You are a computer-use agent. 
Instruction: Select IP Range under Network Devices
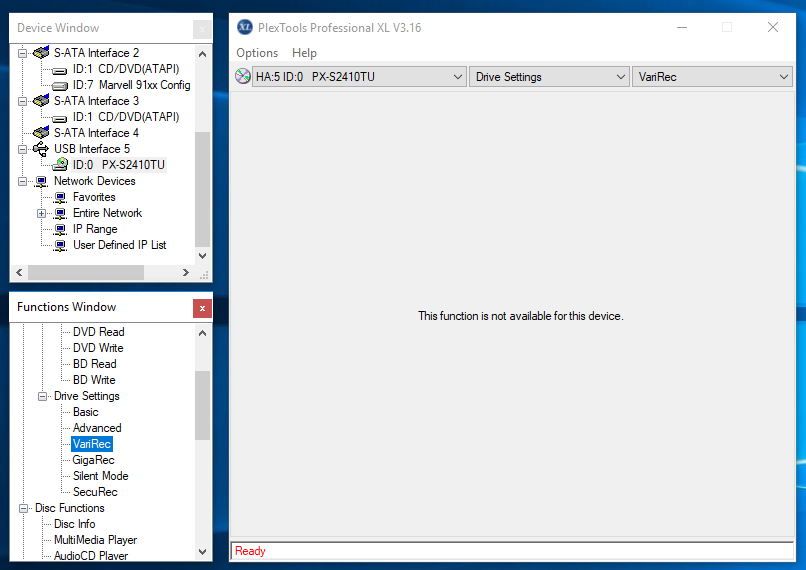coord(95,229)
